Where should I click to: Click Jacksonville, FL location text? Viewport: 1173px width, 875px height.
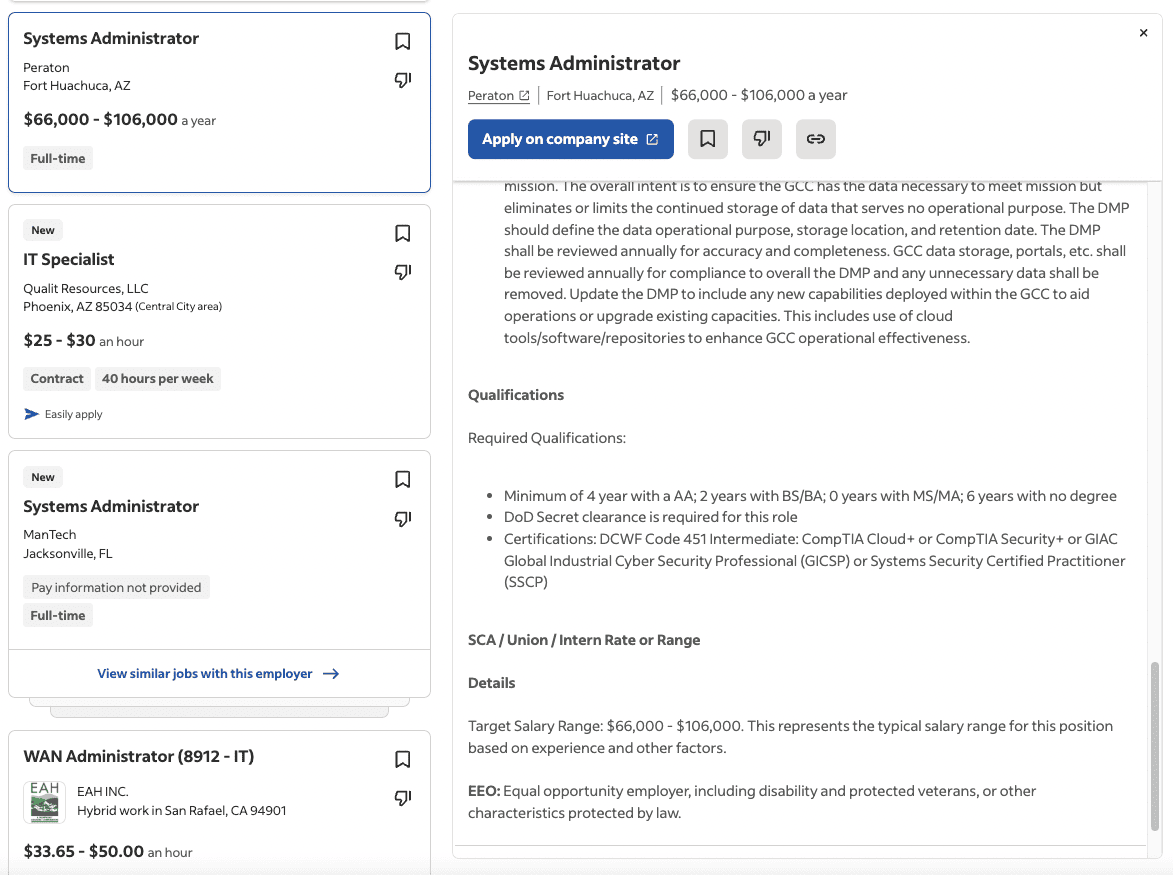coord(67,553)
